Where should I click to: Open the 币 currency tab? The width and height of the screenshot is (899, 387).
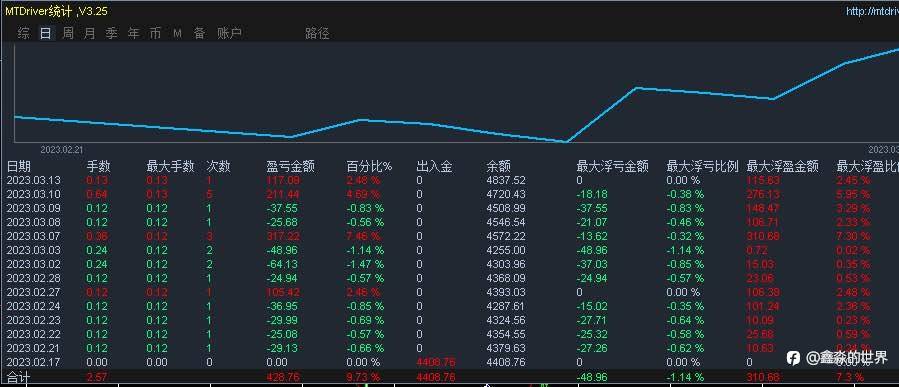pyautogui.click(x=155, y=33)
